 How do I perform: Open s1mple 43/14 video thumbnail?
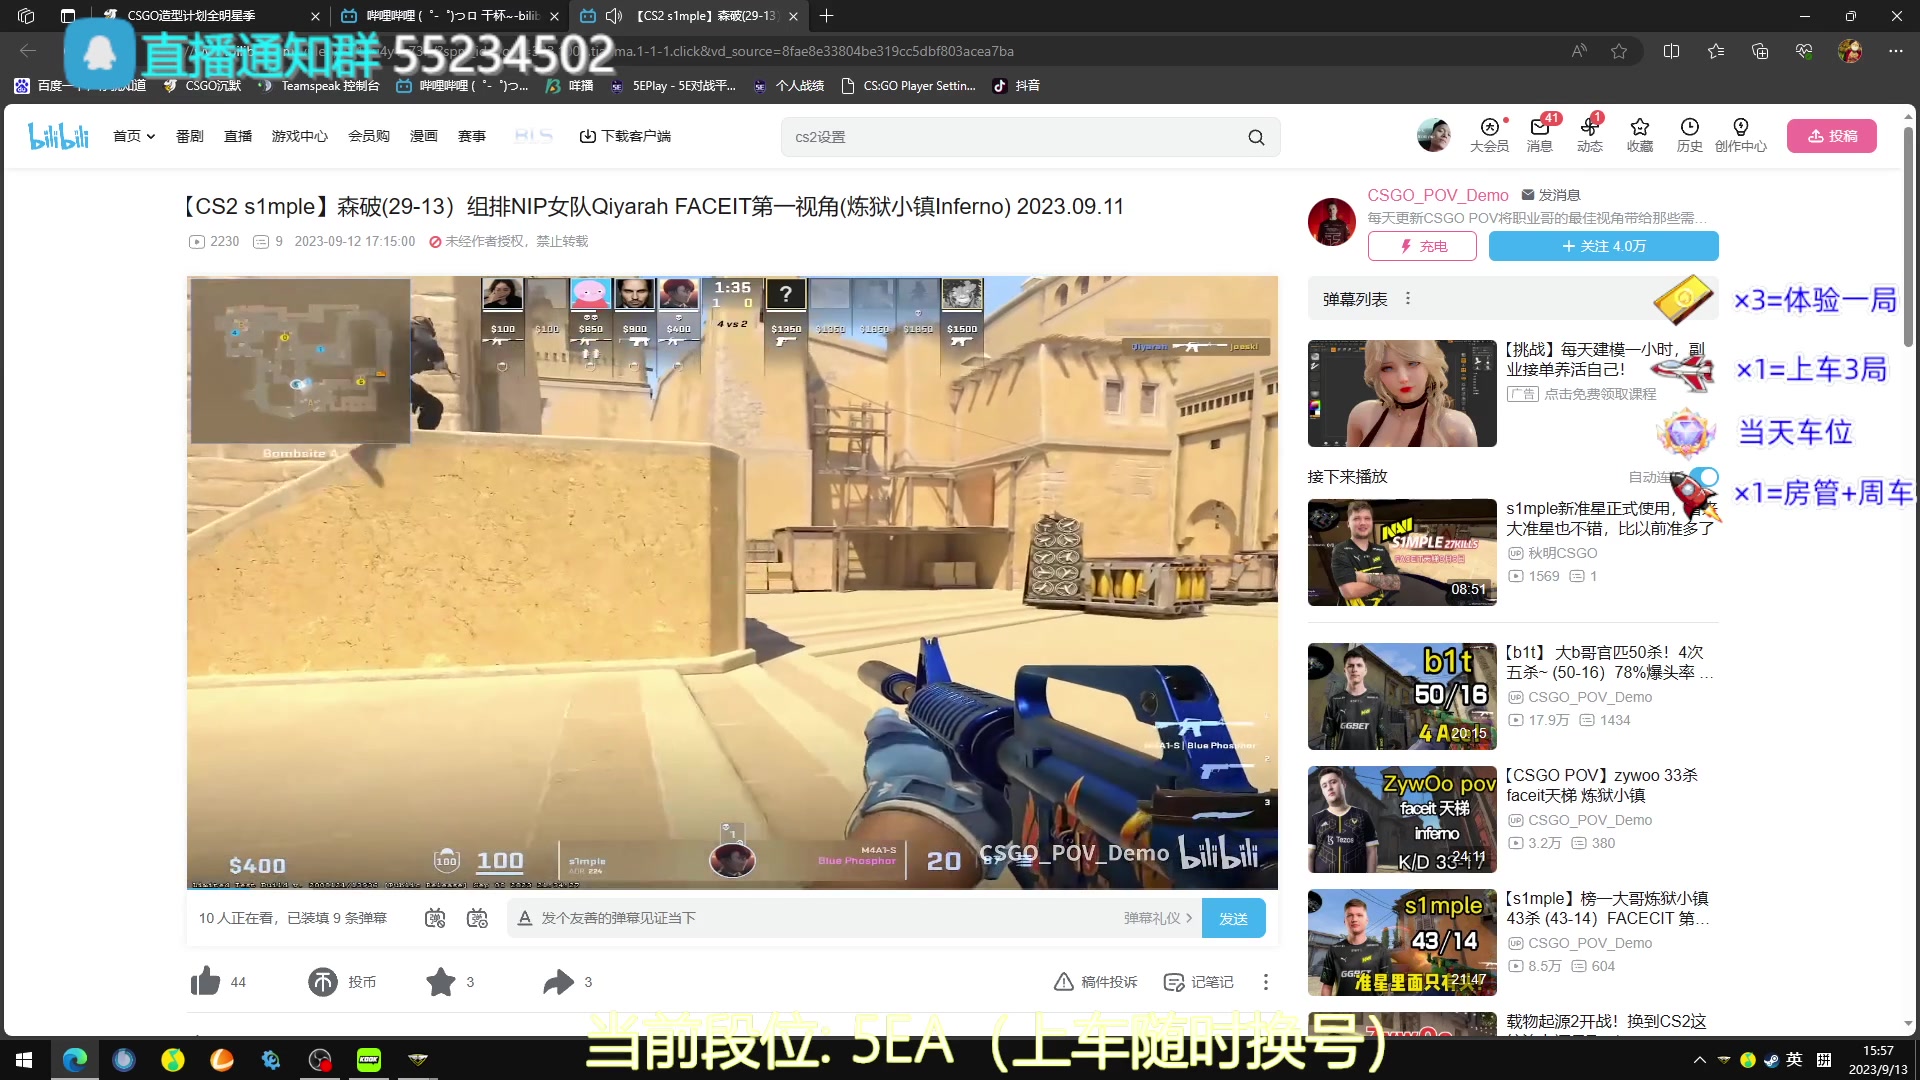[x=1402, y=942]
